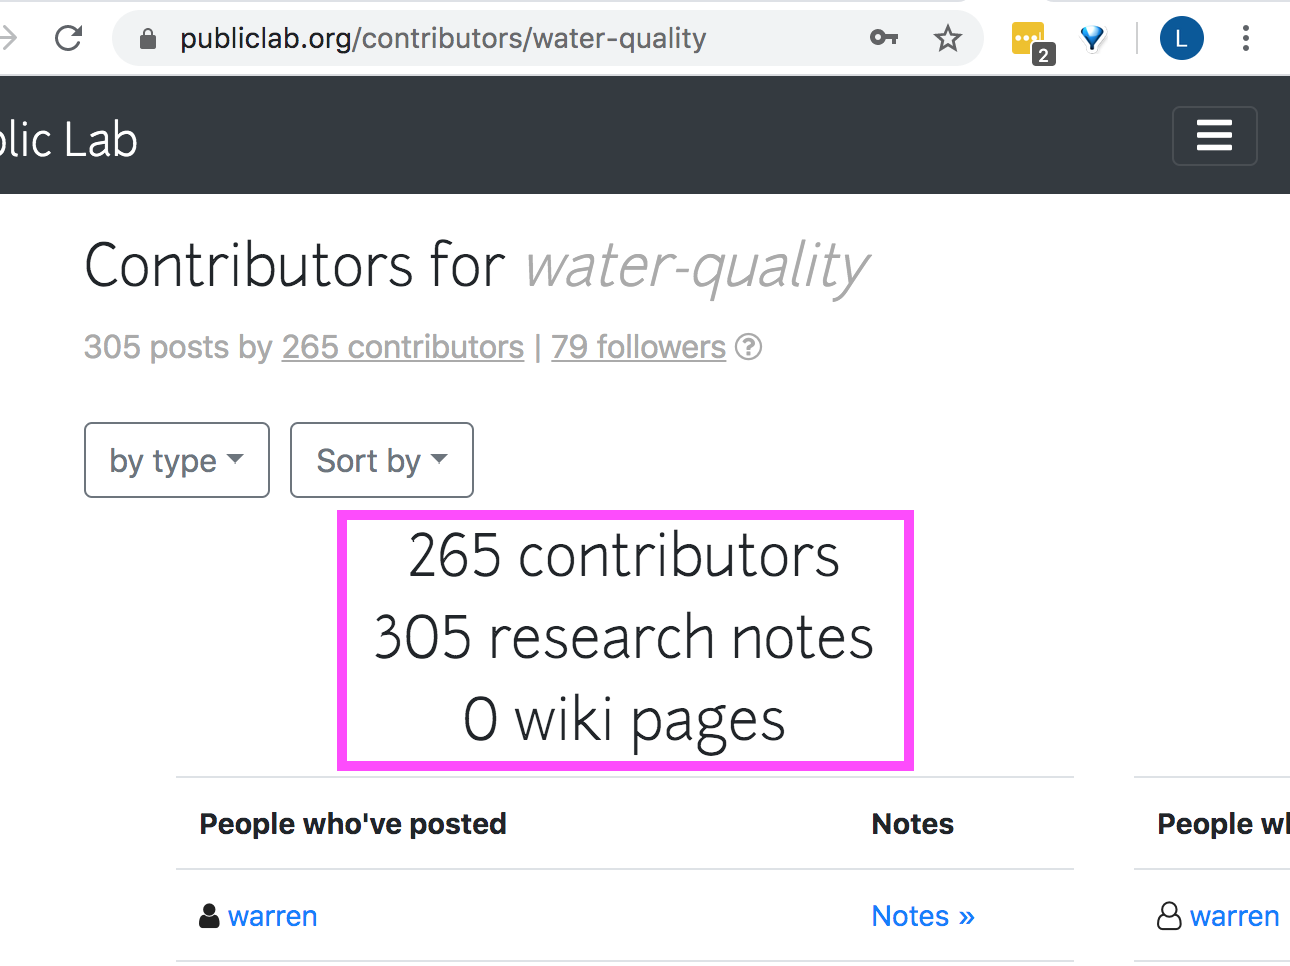Follow the 79 followers link

click(x=638, y=347)
